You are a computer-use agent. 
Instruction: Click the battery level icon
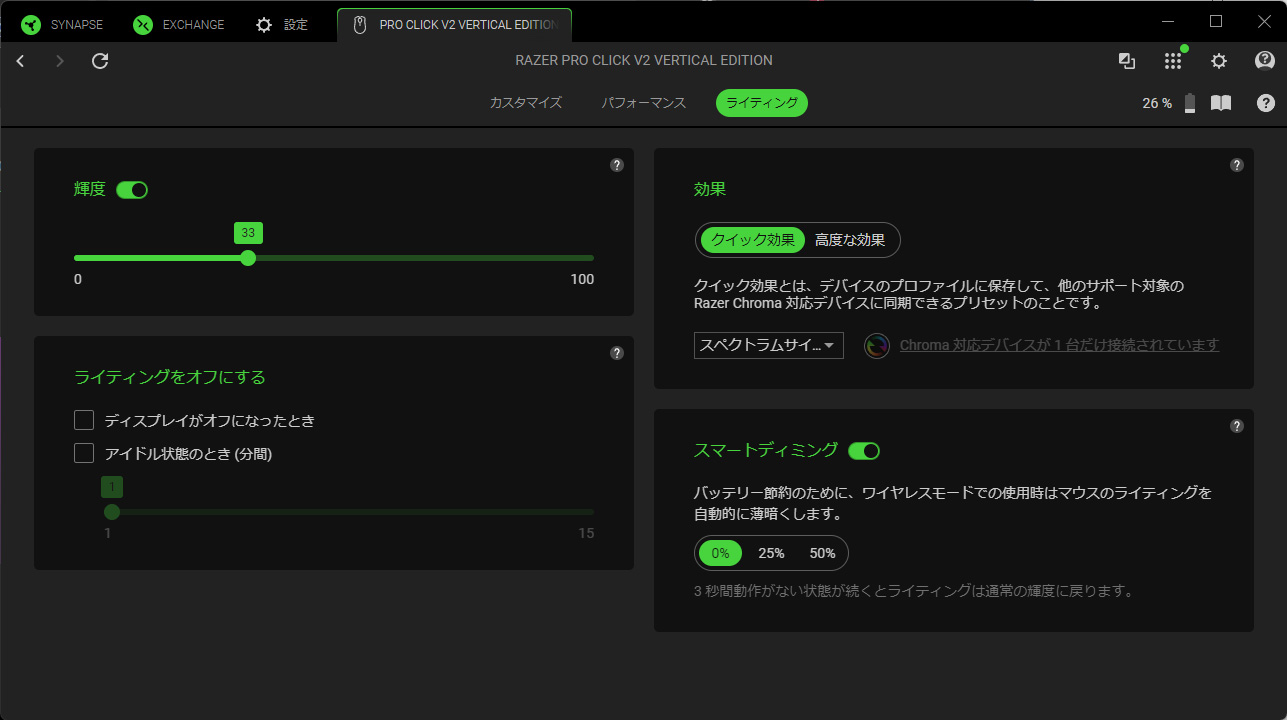click(x=1190, y=103)
